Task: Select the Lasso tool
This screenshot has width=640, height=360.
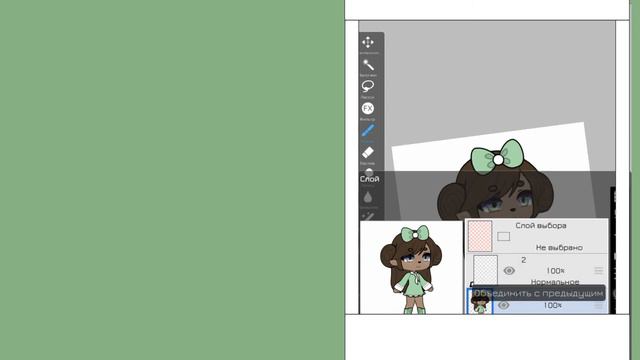Action: [368, 87]
